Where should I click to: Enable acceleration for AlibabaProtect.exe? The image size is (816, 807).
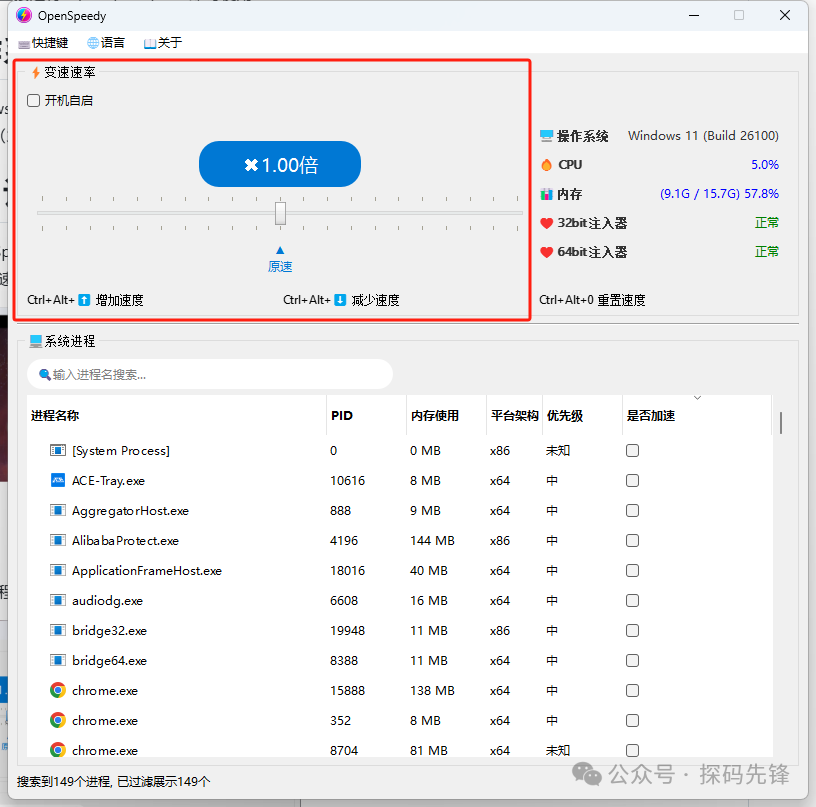tap(632, 541)
